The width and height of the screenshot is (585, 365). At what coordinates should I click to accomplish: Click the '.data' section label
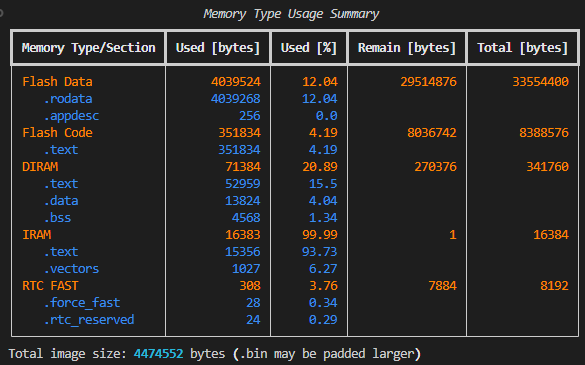[61, 201]
